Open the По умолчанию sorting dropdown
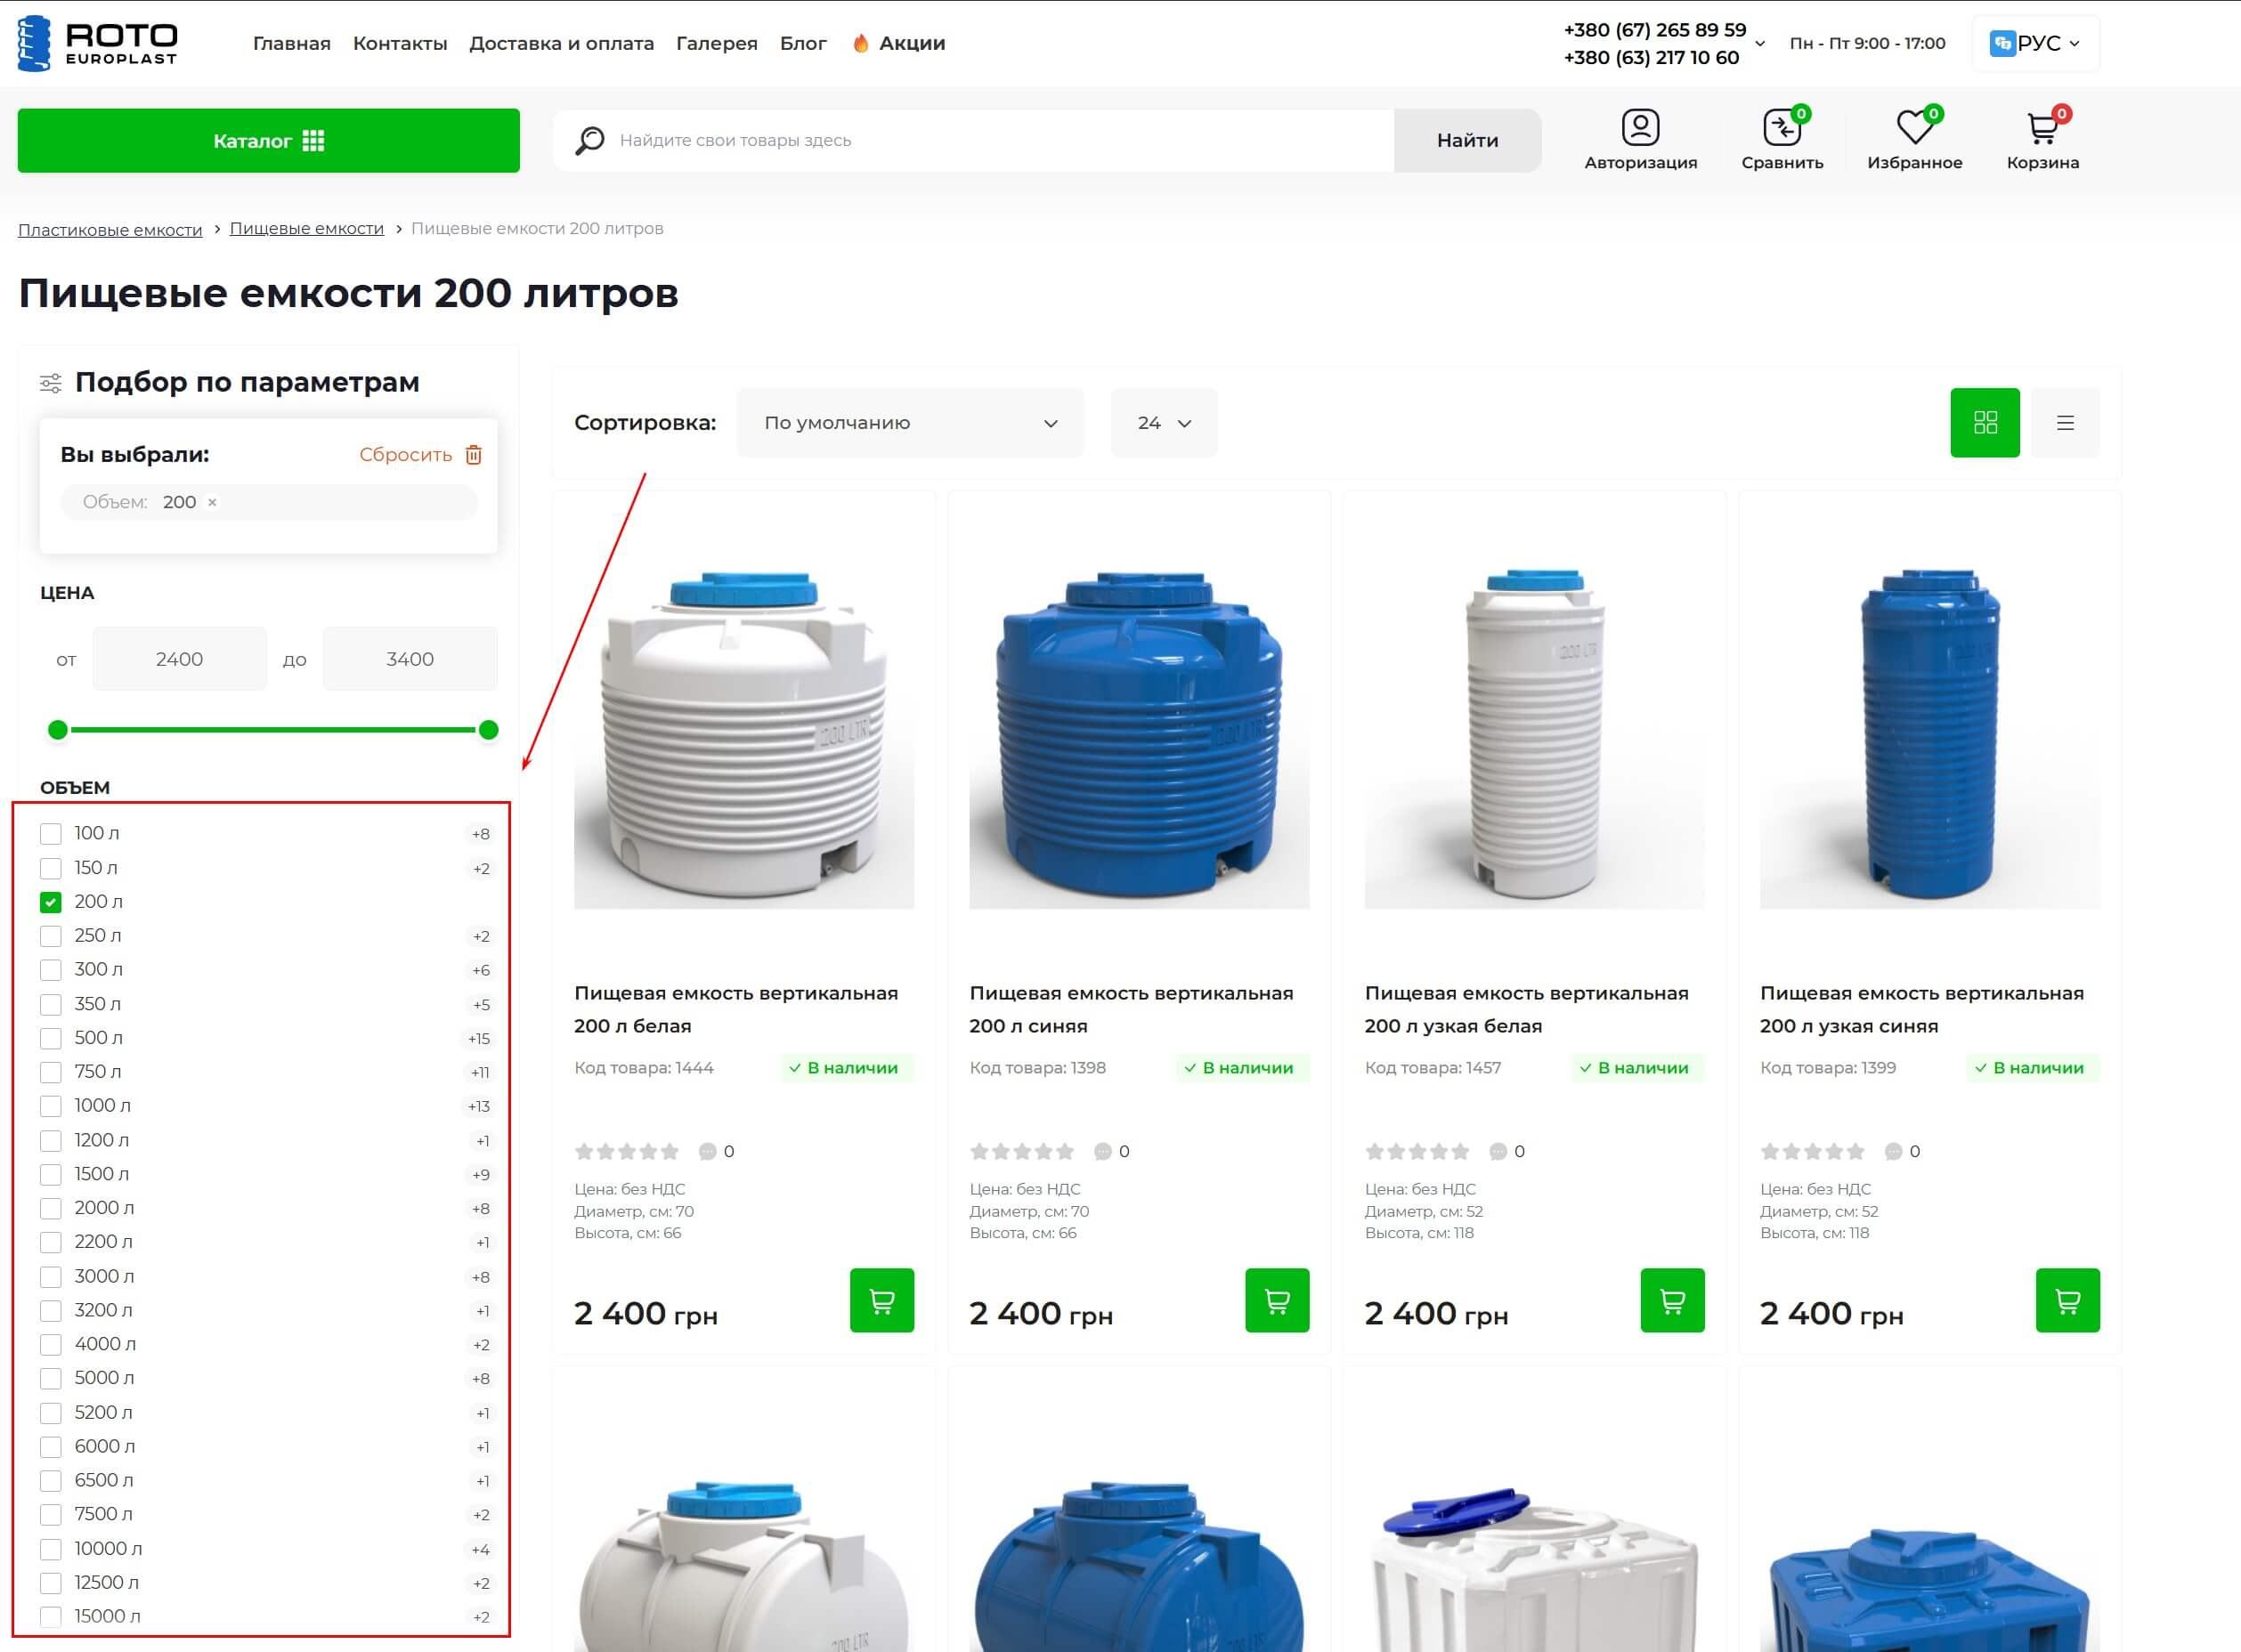Viewport: 2241px width, 1652px height. tap(910, 423)
